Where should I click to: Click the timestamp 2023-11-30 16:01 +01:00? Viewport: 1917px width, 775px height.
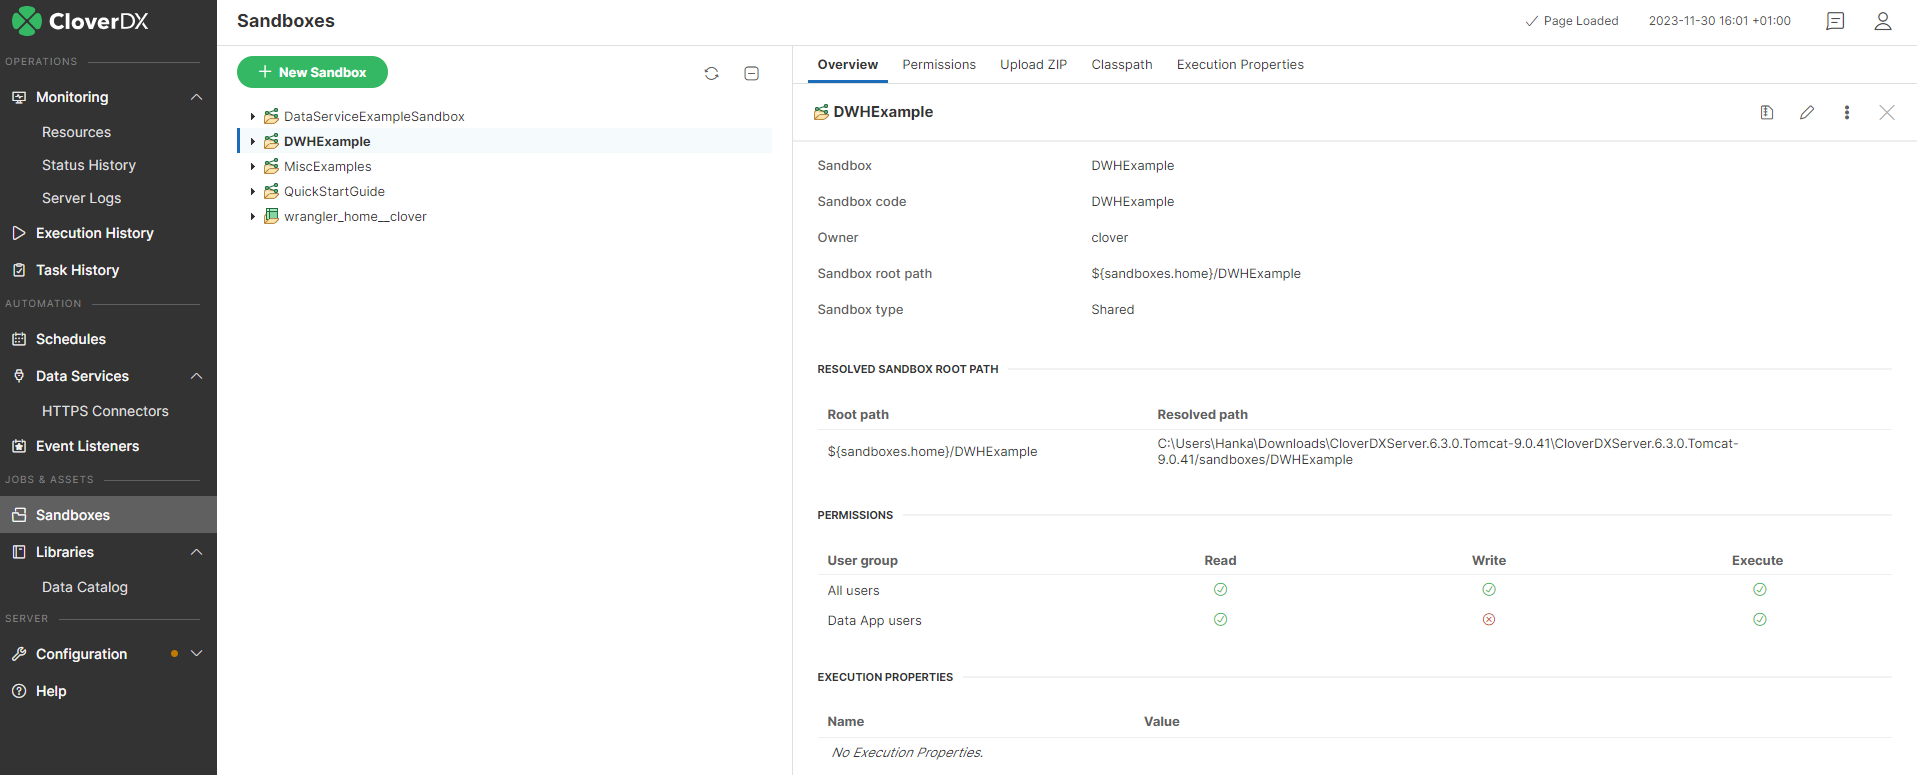point(1719,21)
